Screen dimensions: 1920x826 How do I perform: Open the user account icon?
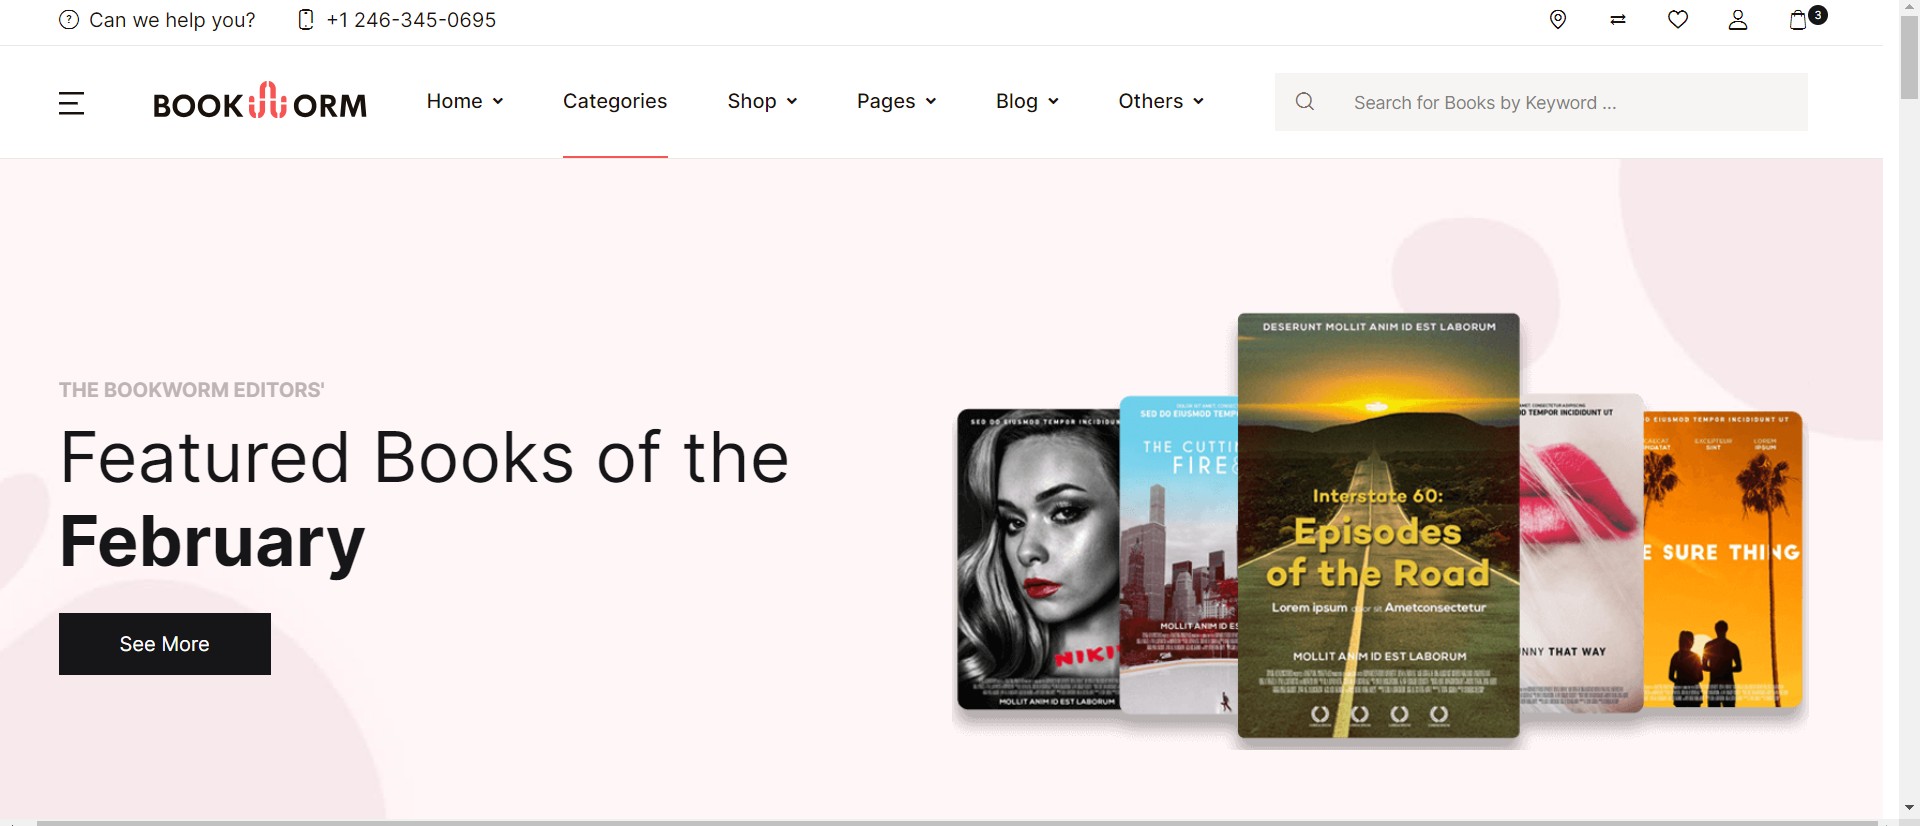(x=1738, y=20)
